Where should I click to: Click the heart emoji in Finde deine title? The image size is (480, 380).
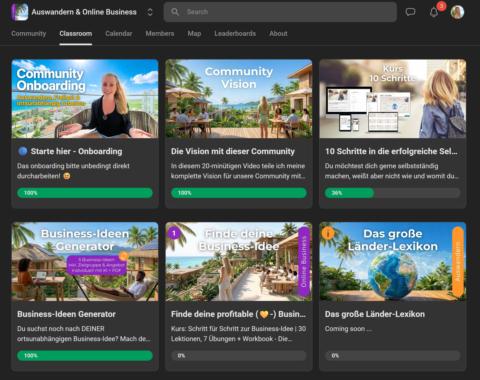pyautogui.click(x=264, y=314)
